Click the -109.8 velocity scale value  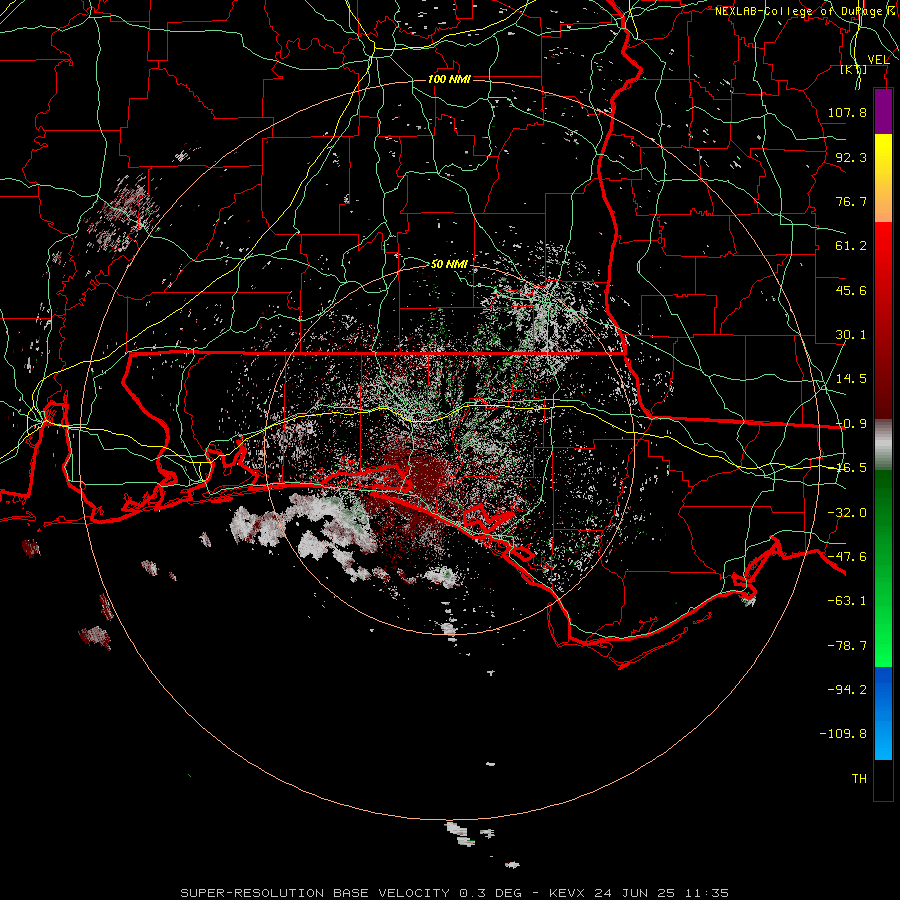point(843,734)
